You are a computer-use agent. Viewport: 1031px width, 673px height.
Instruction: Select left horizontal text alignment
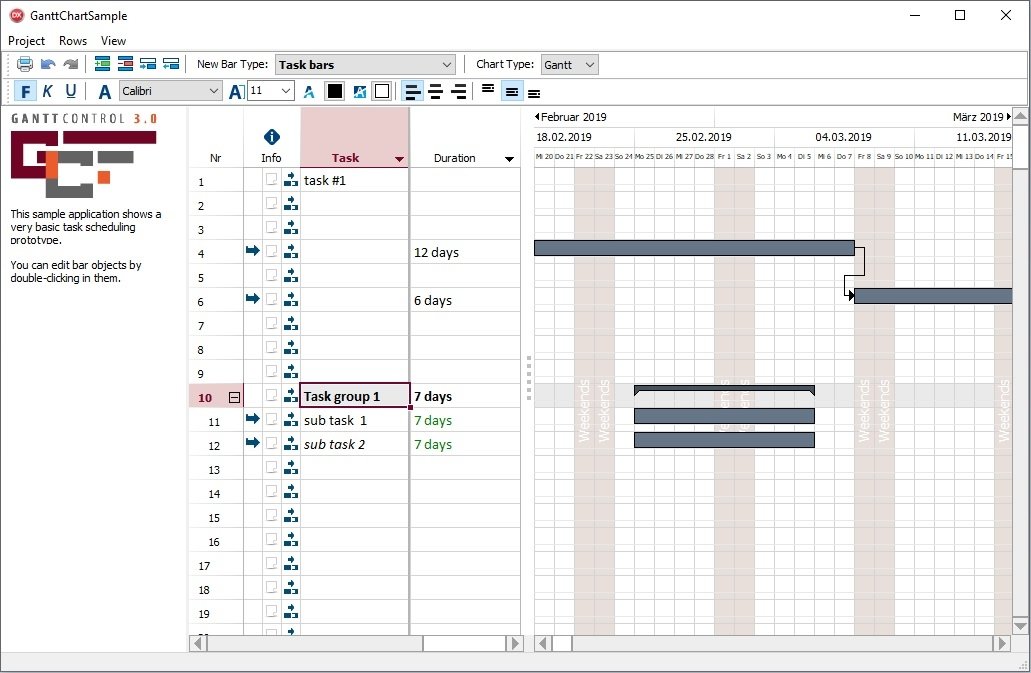point(412,91)
